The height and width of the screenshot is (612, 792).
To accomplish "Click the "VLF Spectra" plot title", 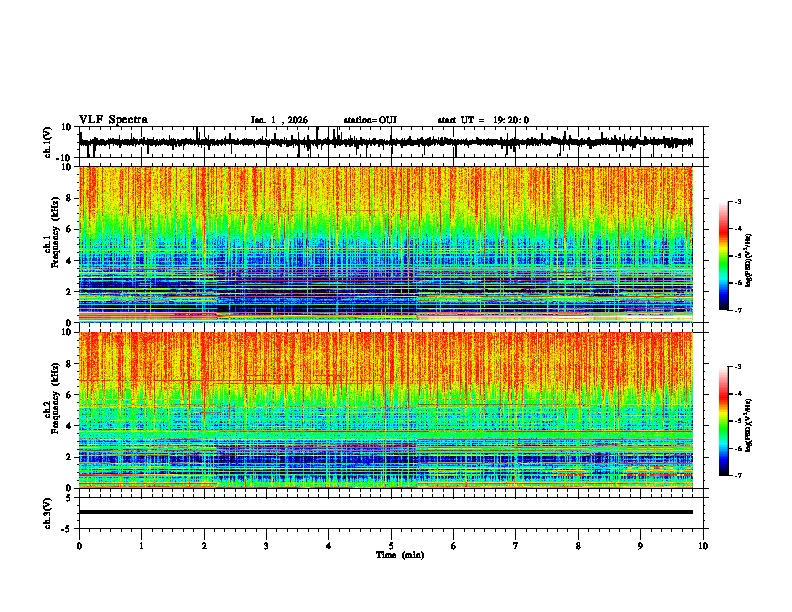I will (x=113, y=120).
